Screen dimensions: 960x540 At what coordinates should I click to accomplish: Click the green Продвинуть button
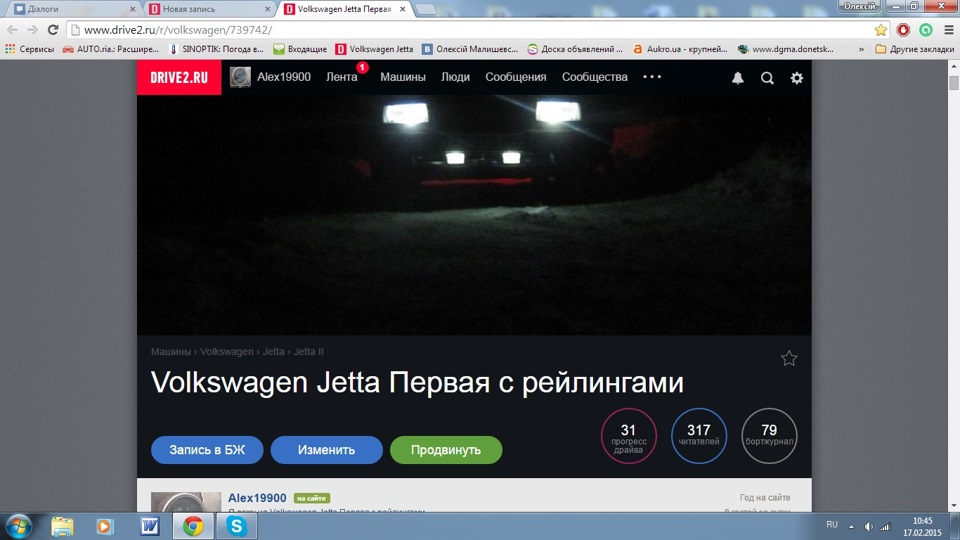tap(446, 450)
